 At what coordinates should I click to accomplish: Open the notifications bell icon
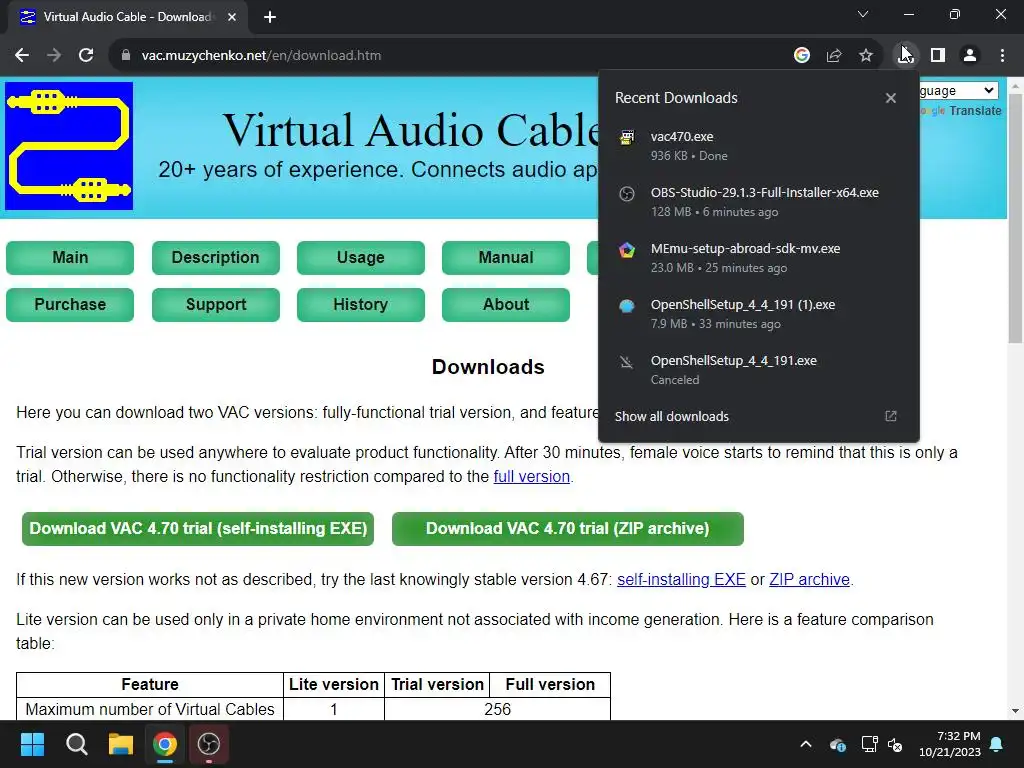[997, 744]
